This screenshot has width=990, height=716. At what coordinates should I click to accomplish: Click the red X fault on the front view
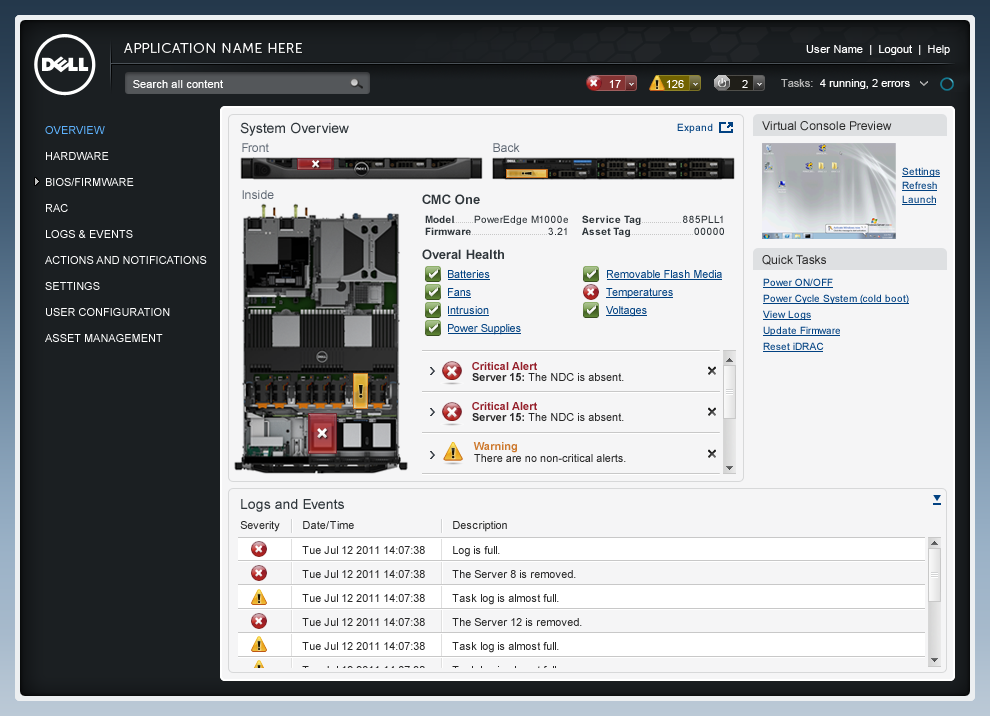pos(315,164)
